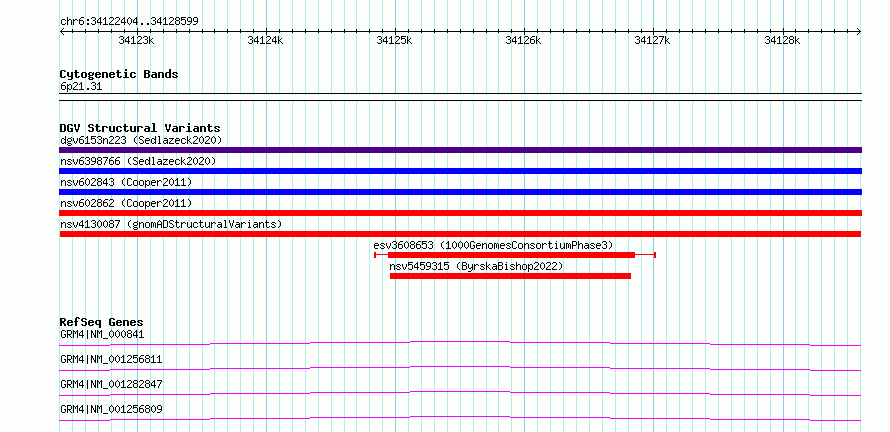The height and width of the screenshot is (432, 890).
Task: Click the 34126k ruler tick label
Action: [x=523, y=41]
